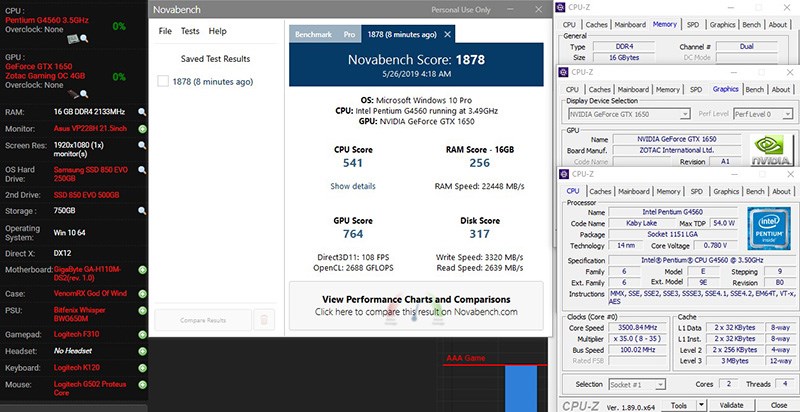The image size is (800, 412).
Task: Select Graphics tab in the middle CPU-Z window
Action: [726, 89]
